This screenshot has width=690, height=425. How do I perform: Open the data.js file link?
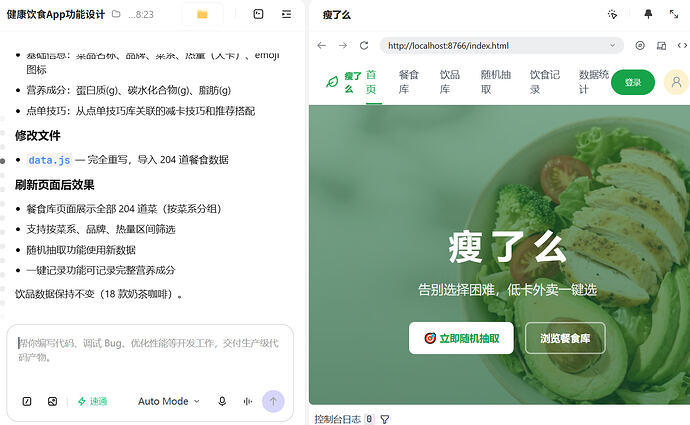(49, 160)
